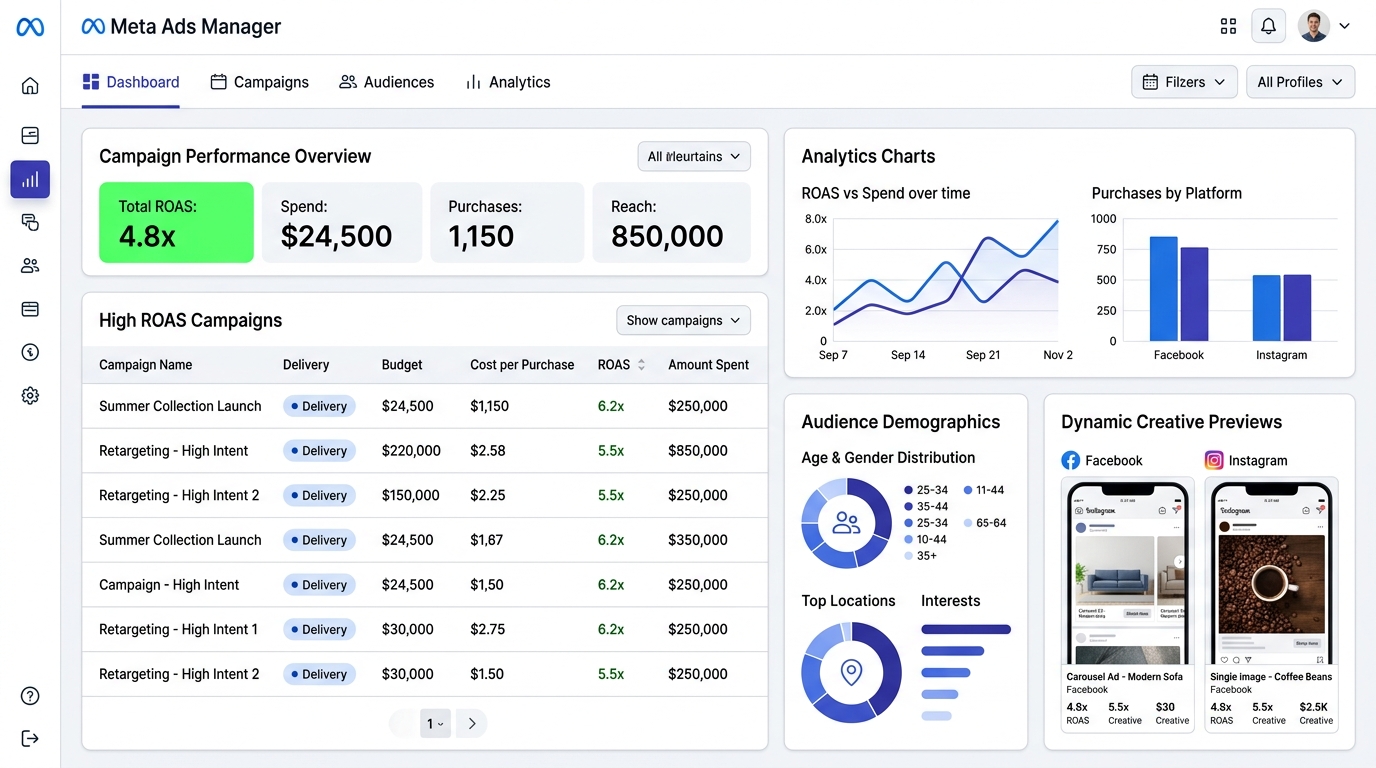Open the All Profiles dropdown
1376x768 pixels.
tap(1300, 82)
